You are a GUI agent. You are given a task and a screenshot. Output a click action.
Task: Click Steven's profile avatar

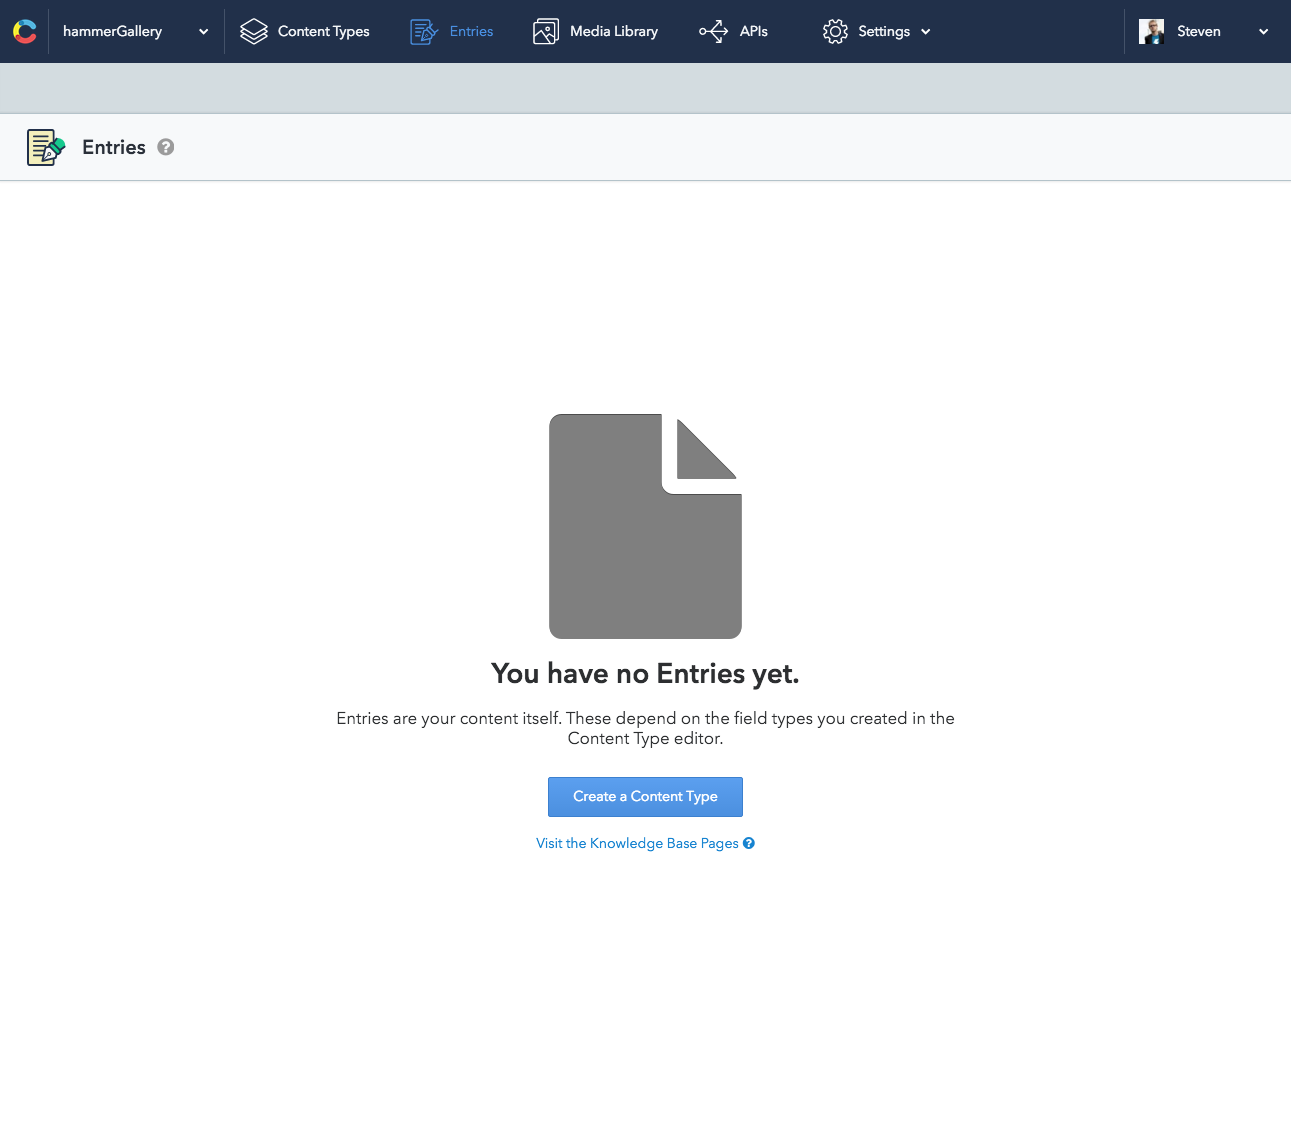coord(1152,32)
